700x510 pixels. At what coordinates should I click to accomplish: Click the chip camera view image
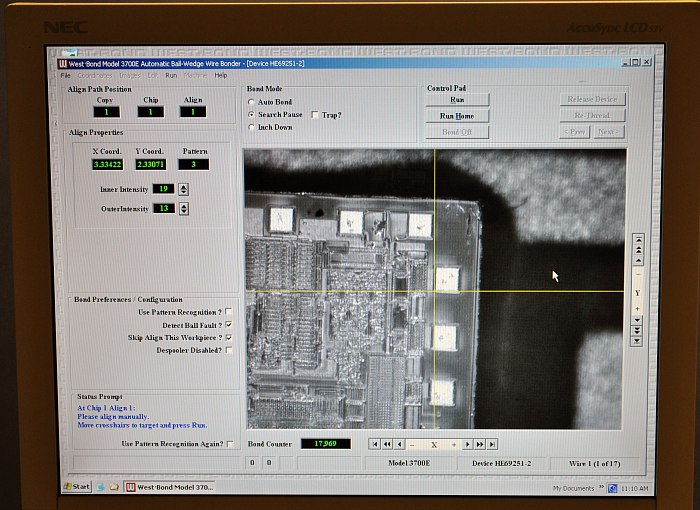pyautogui.click(x=434, y=289)
